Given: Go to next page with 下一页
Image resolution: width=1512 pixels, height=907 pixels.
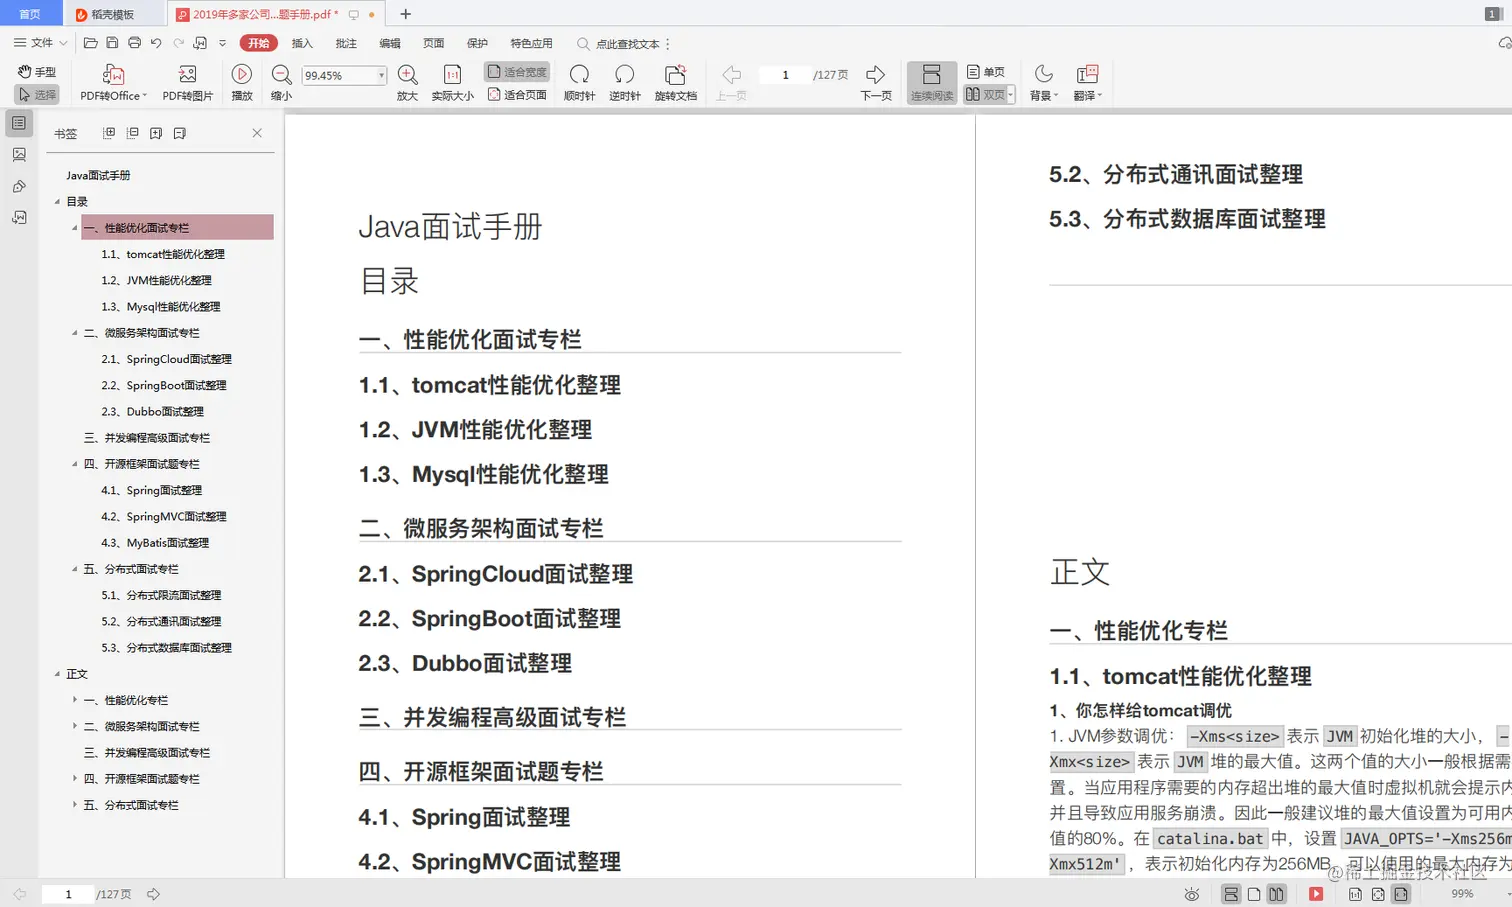Looking at the screenshot, I should pos(876,83).
